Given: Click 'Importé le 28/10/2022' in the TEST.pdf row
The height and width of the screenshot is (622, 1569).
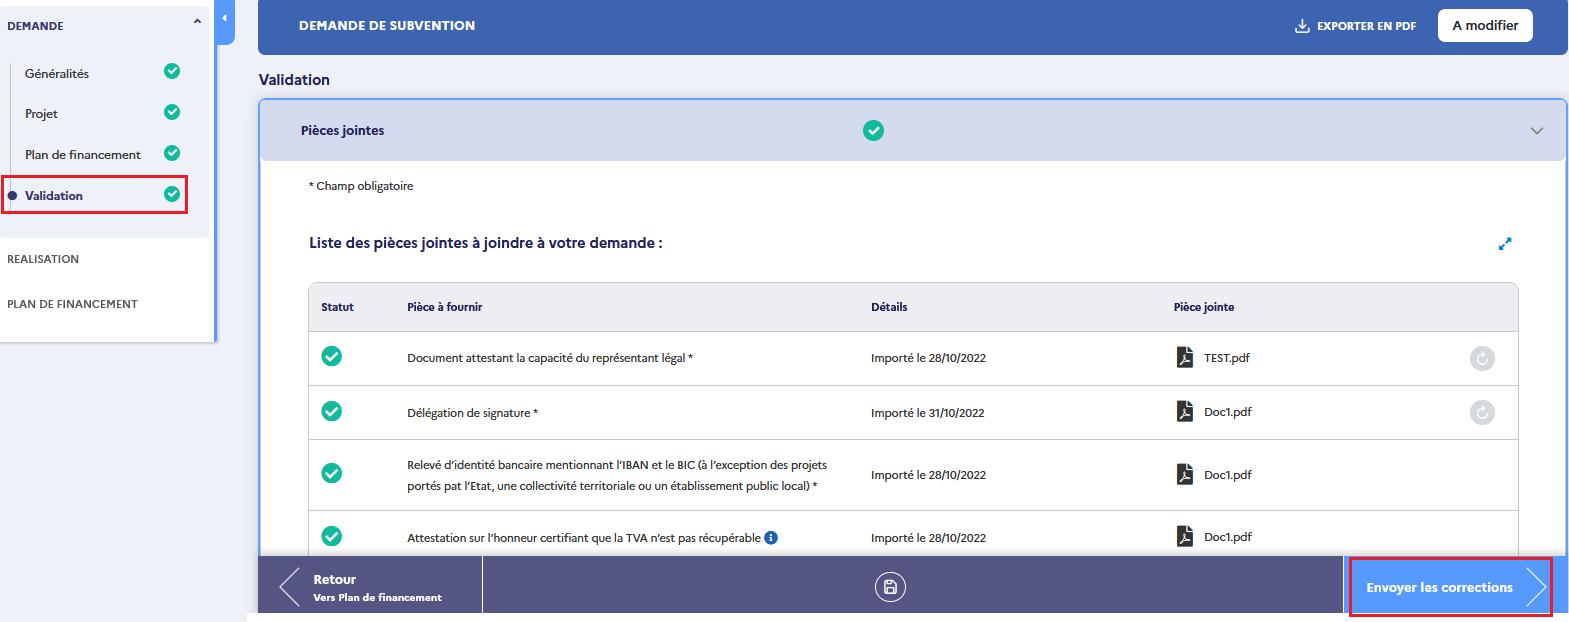Looking at the screenshot, I should click(x=928, y=358).
